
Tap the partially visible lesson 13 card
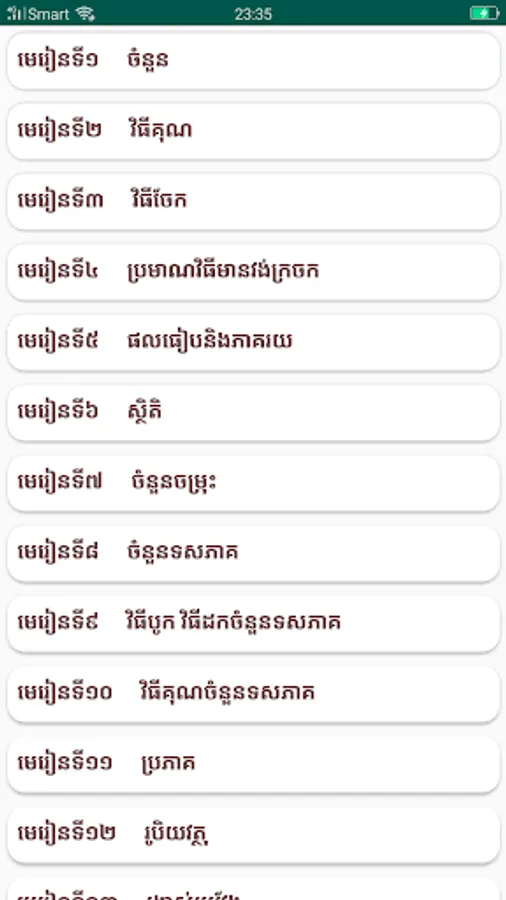pyautogui.click(x=253, y=889)
